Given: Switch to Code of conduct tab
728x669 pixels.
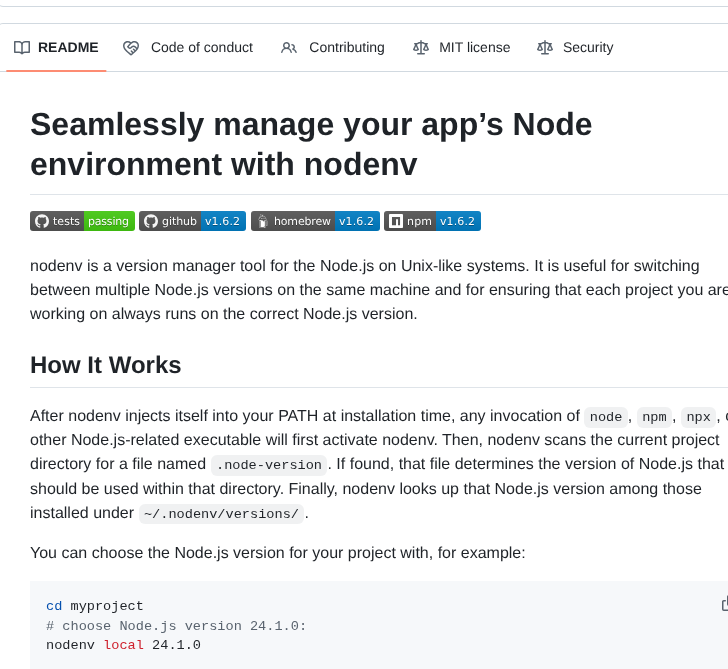Looking at the screenshot, I should (188, 47).
